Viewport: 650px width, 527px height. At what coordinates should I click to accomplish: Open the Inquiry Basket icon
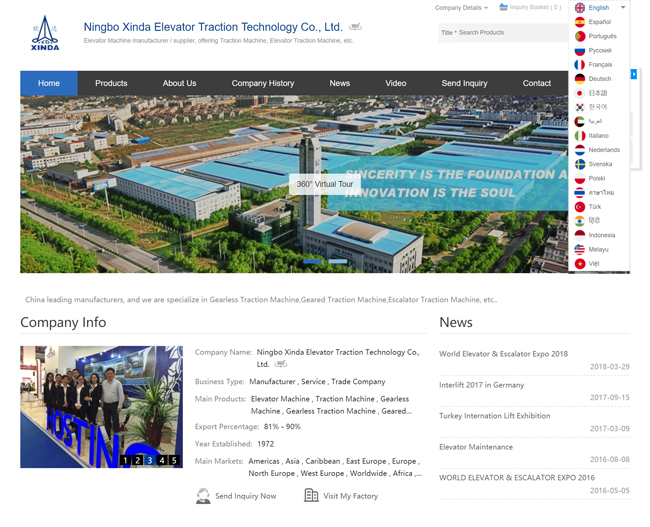[x=503, y=8]
